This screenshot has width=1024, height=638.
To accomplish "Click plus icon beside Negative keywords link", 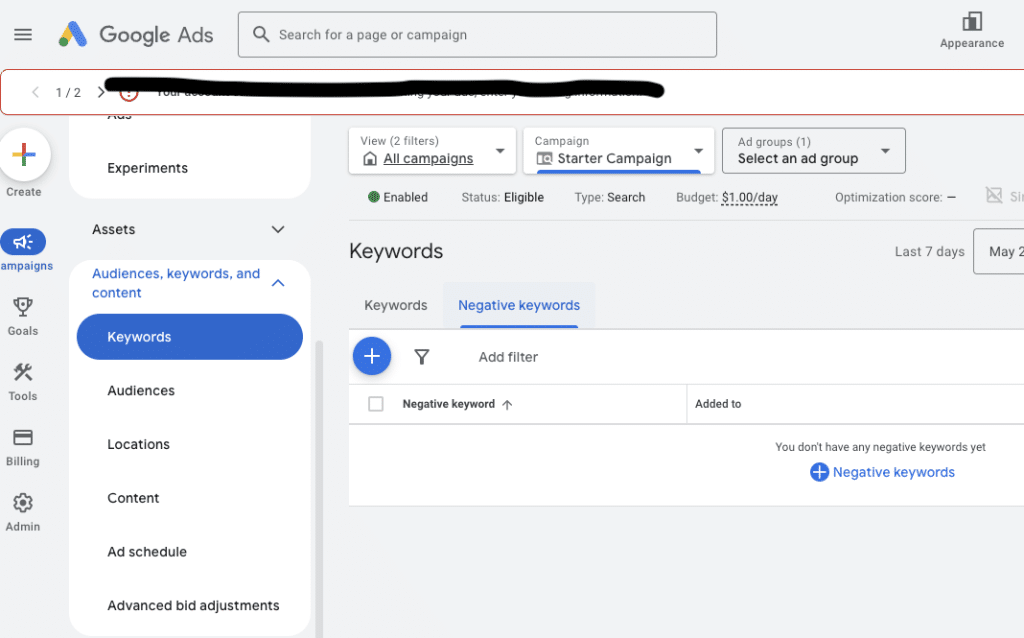I will coord(819,471).
